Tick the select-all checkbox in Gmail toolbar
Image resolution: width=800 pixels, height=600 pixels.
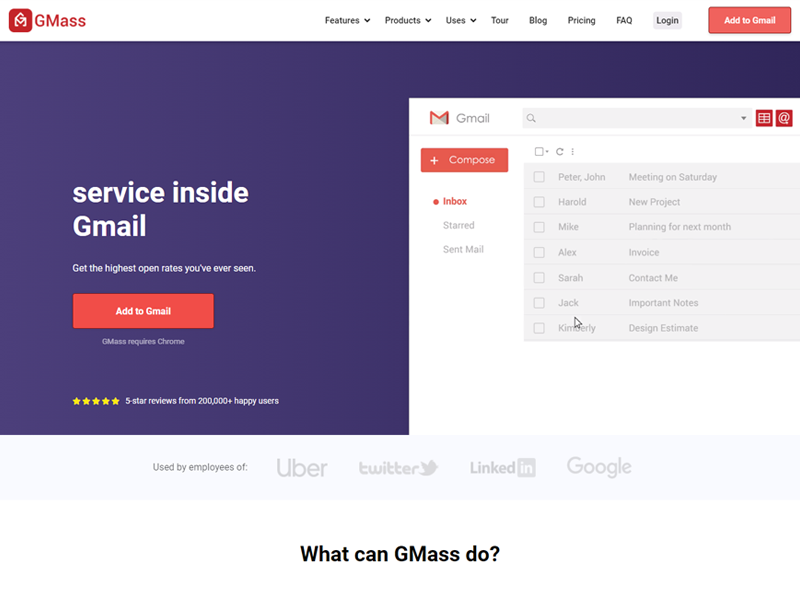click(539, 152)
